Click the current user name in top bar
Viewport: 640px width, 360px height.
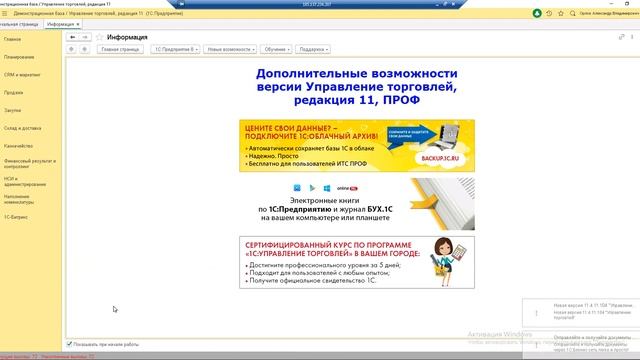[x=609, y=13]
